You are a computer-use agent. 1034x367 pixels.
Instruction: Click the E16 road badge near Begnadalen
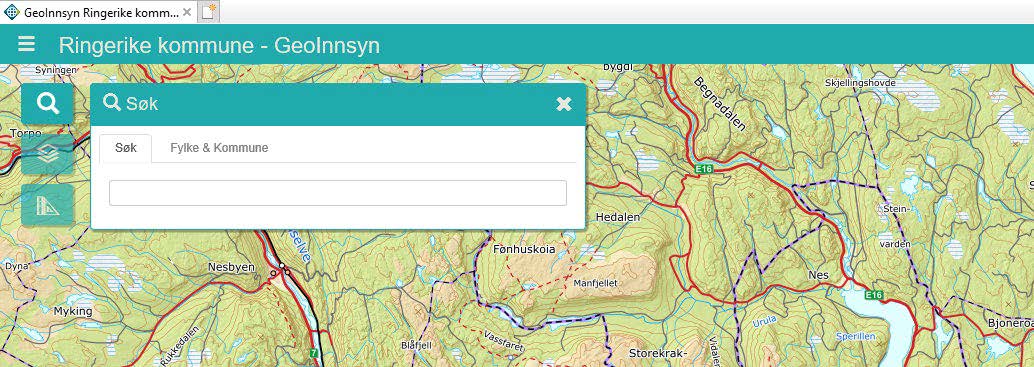704,170
